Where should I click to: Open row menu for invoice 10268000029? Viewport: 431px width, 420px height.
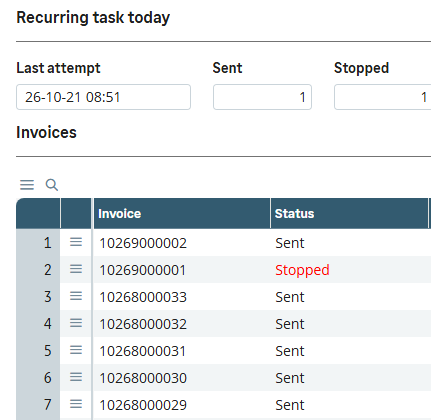(76, 404)
